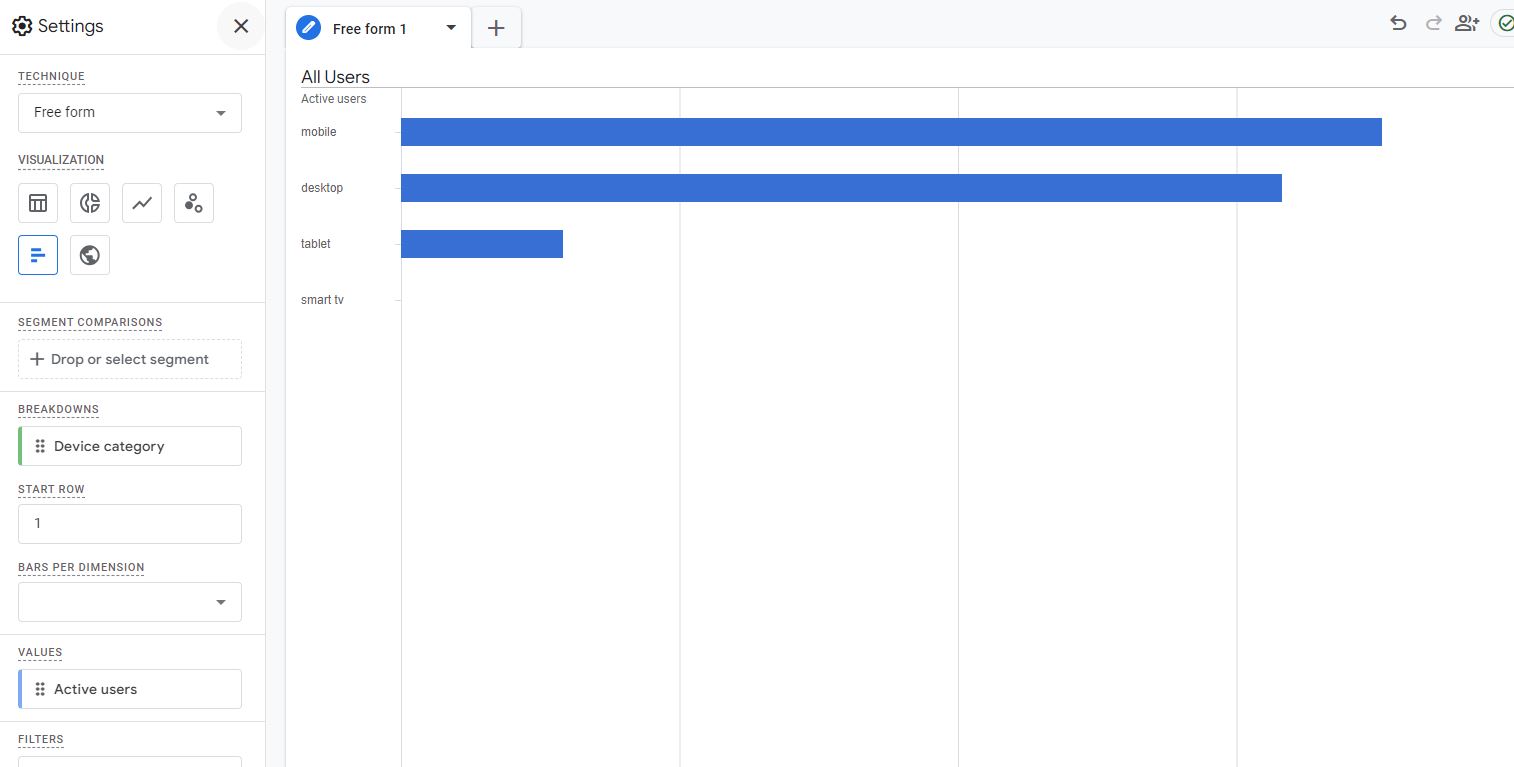Select the Bar chart visualization

[x=37, y=255]
